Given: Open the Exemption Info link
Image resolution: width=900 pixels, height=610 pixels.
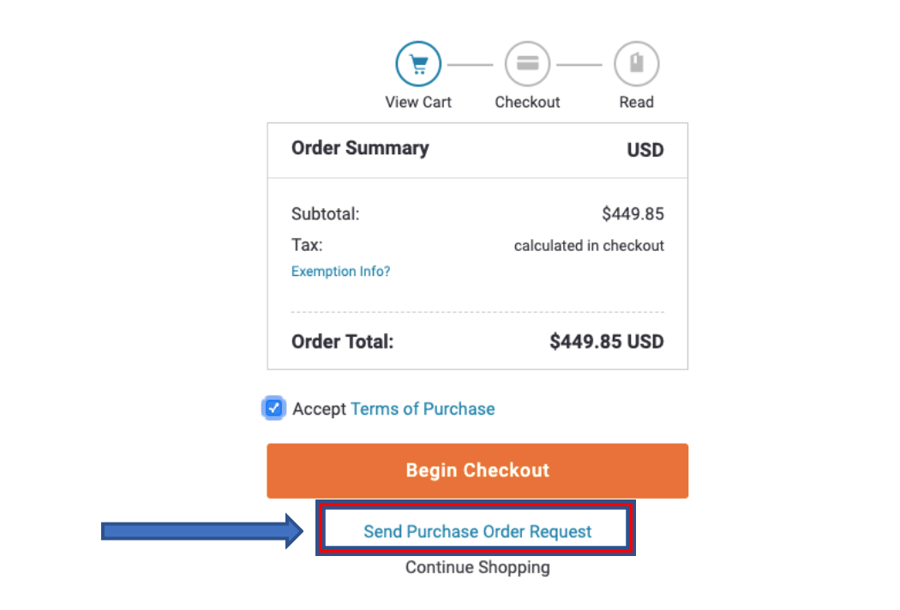Looking at the screenshot, I should 341,271.
